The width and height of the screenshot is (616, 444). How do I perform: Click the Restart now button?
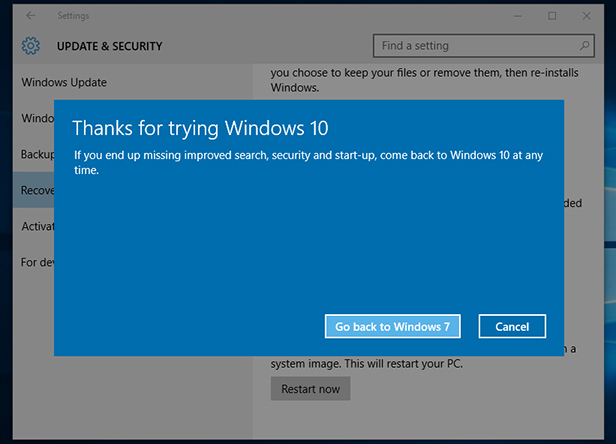tap(310, 389)
